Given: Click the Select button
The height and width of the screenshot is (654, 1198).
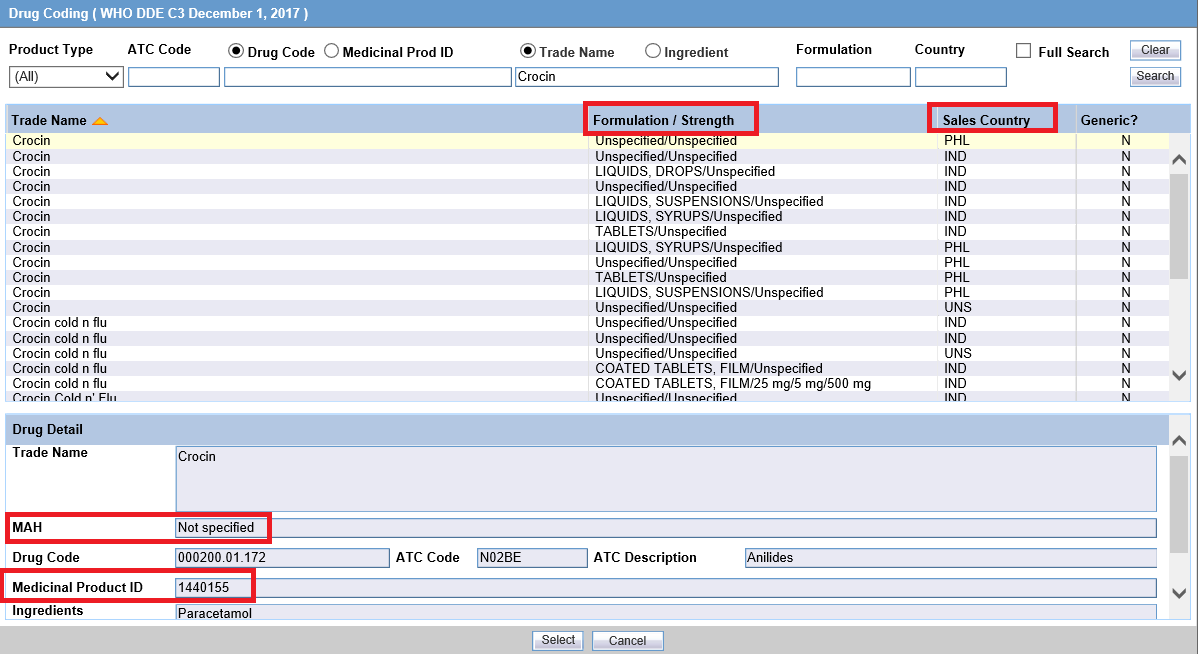Looking at the screenshot, I should 558,640.
